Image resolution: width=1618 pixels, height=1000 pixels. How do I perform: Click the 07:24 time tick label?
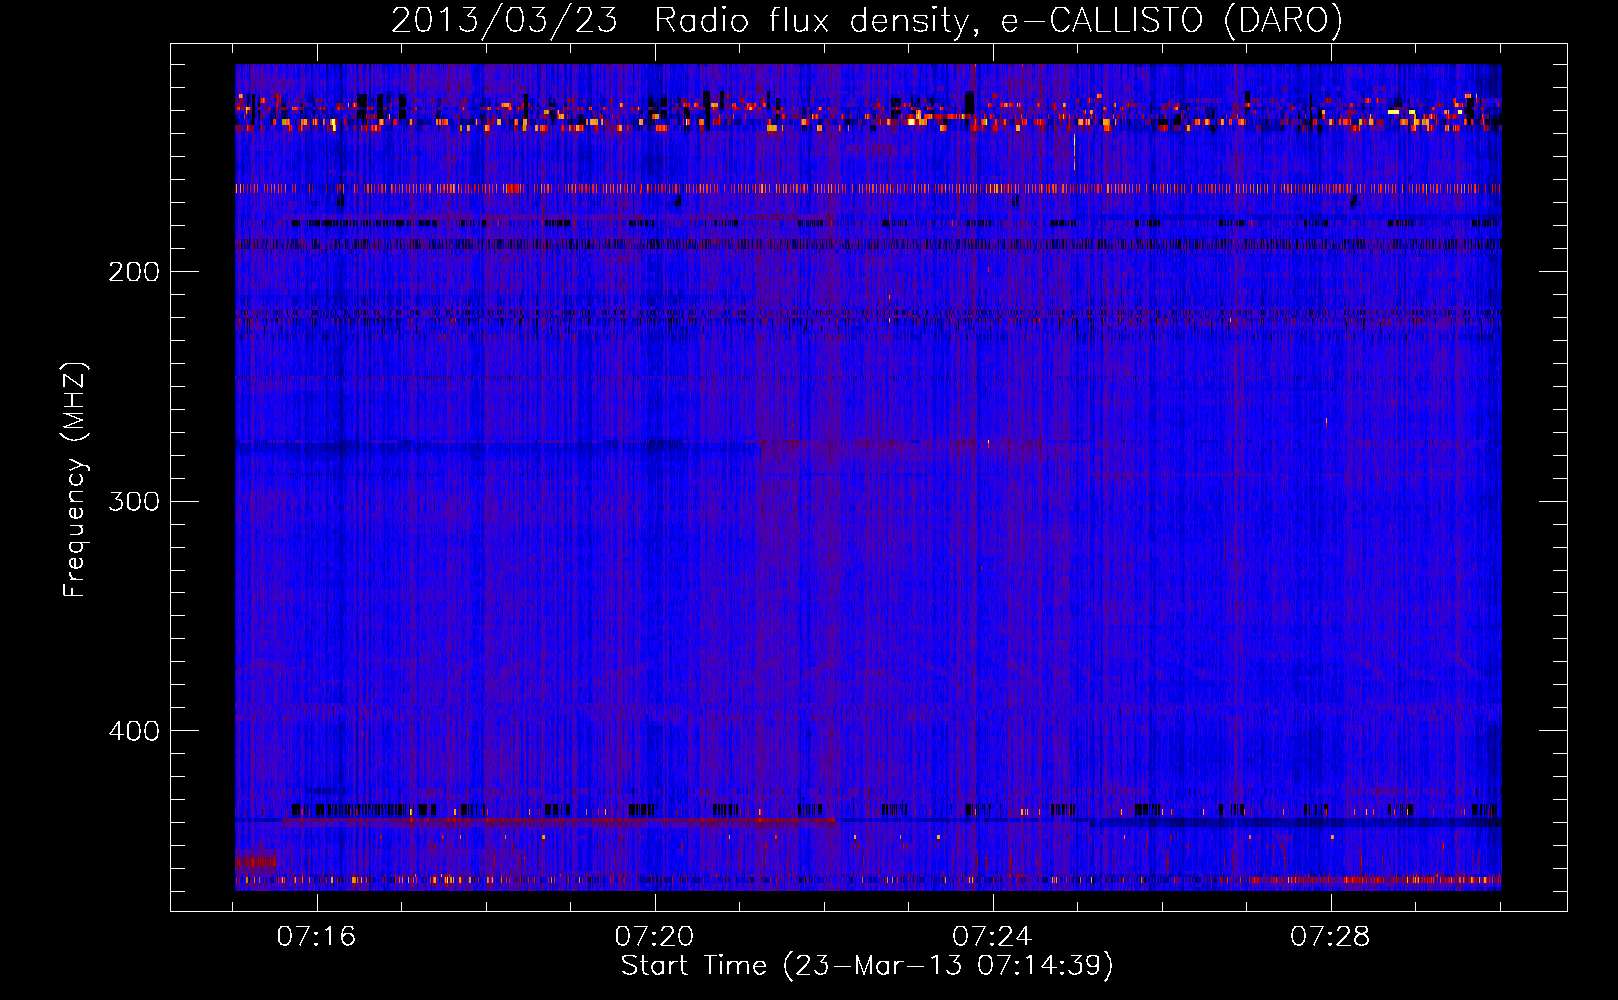[x=992, y=937]
